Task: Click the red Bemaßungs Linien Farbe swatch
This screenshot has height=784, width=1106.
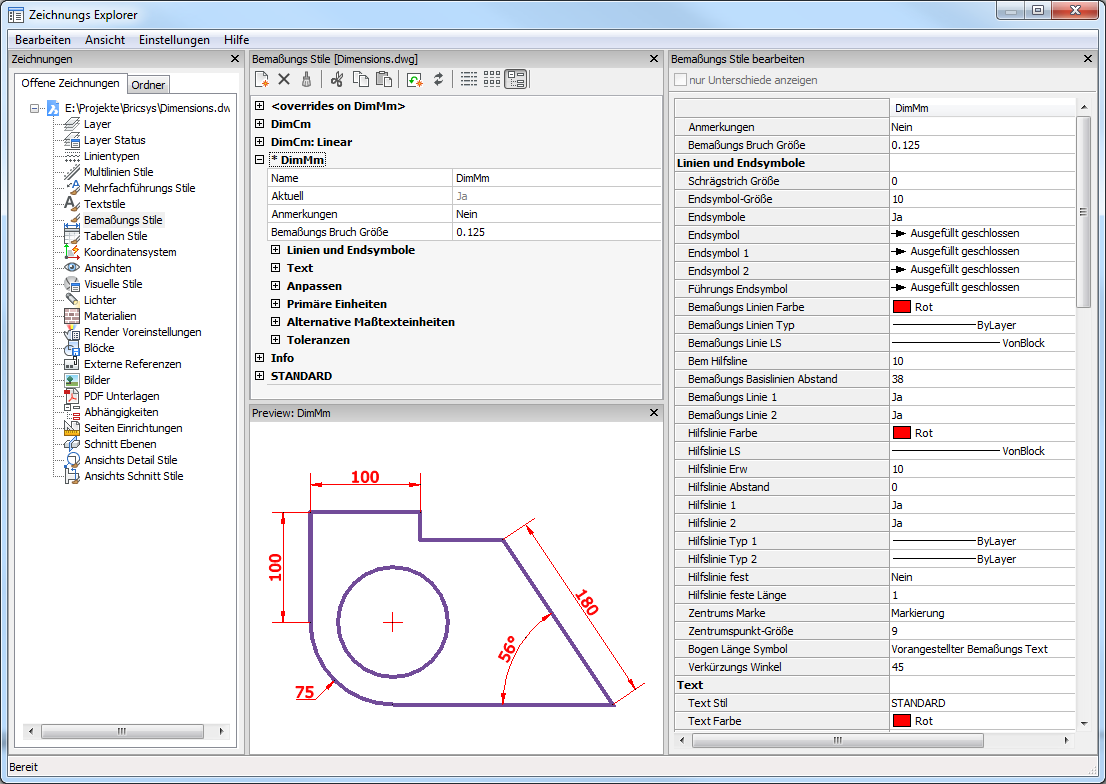Action: click(x=901, y=307)
